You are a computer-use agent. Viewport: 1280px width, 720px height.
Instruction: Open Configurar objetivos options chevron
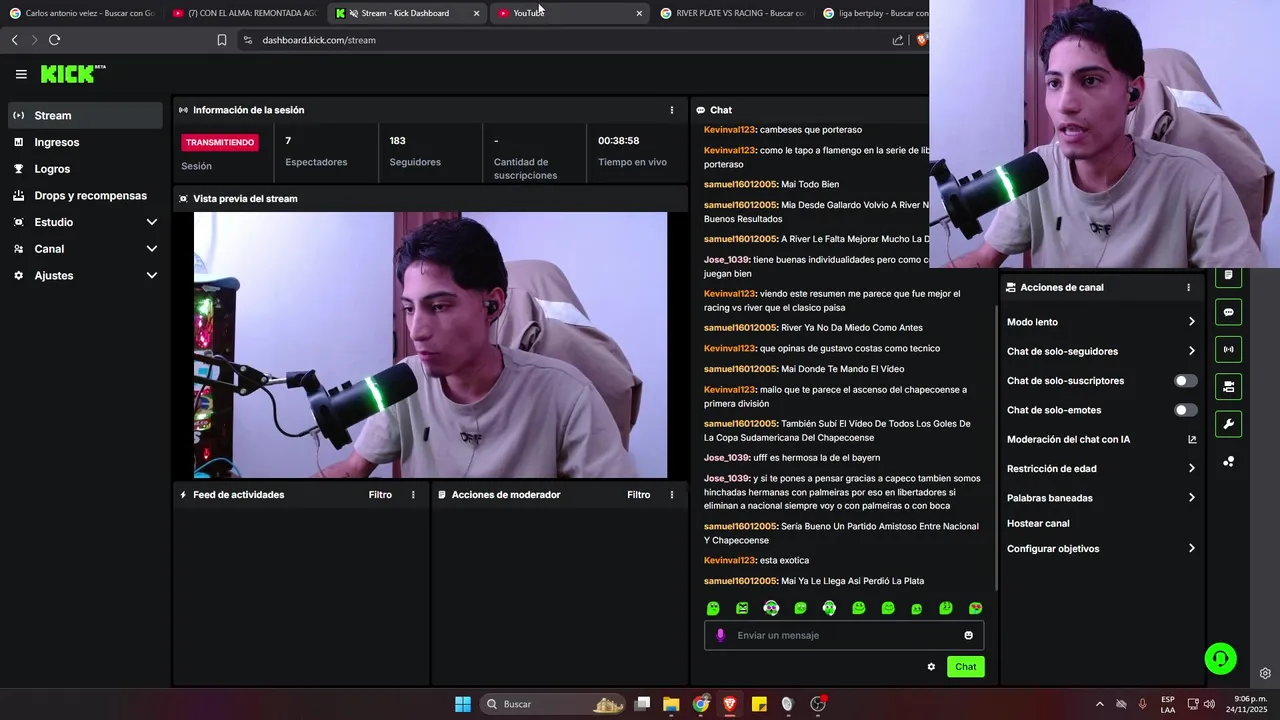point(1191,548)
